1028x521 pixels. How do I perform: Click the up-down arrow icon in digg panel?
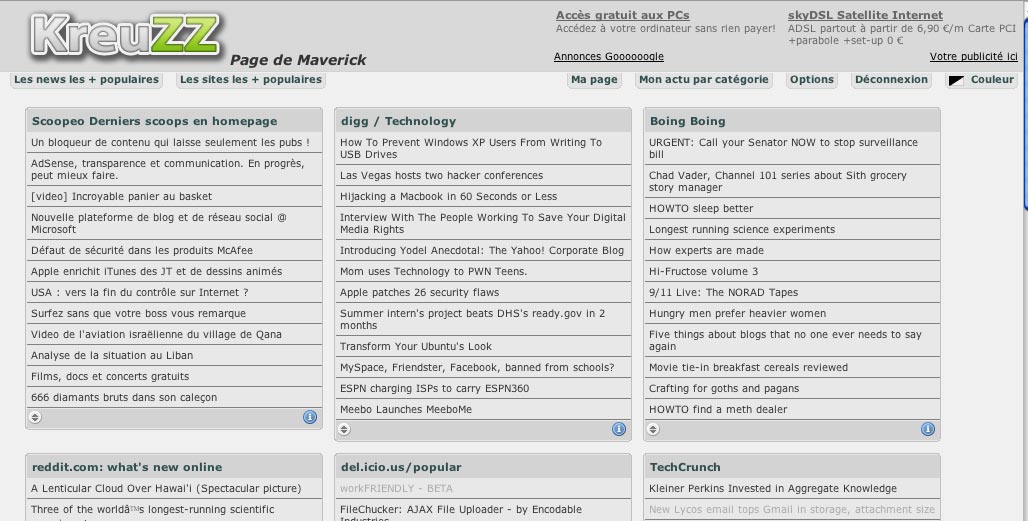click(344, 429)
